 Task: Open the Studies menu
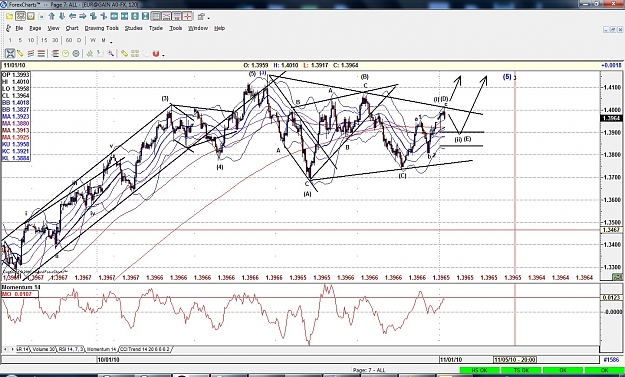(x=134, y=28)
